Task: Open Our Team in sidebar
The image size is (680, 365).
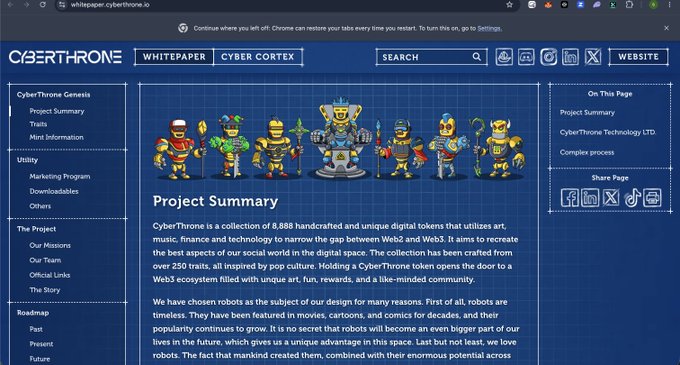Action: (45, 260)
